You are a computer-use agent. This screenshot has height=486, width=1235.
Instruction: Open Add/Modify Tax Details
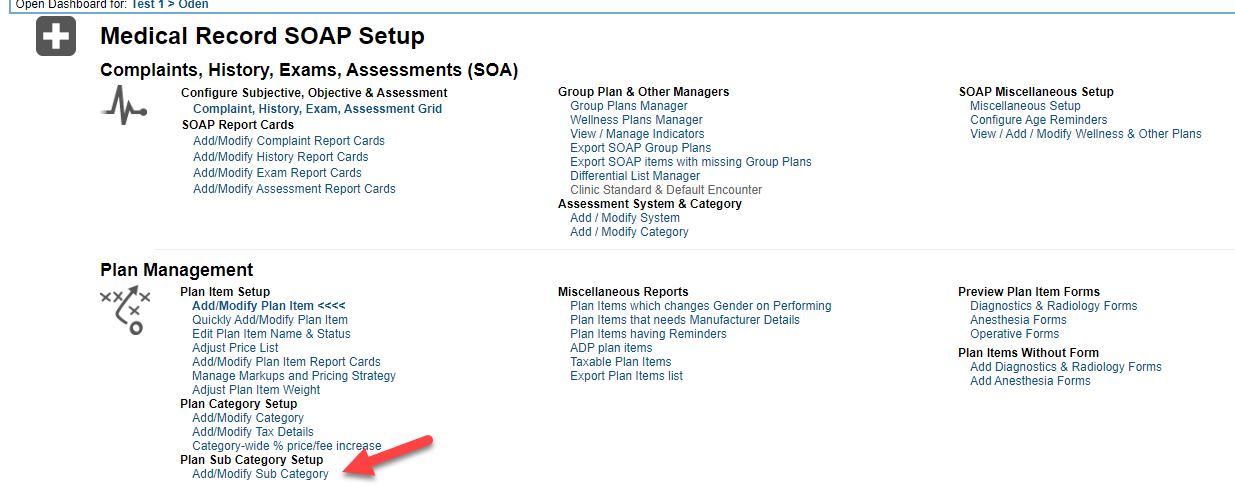click(252, 432)
